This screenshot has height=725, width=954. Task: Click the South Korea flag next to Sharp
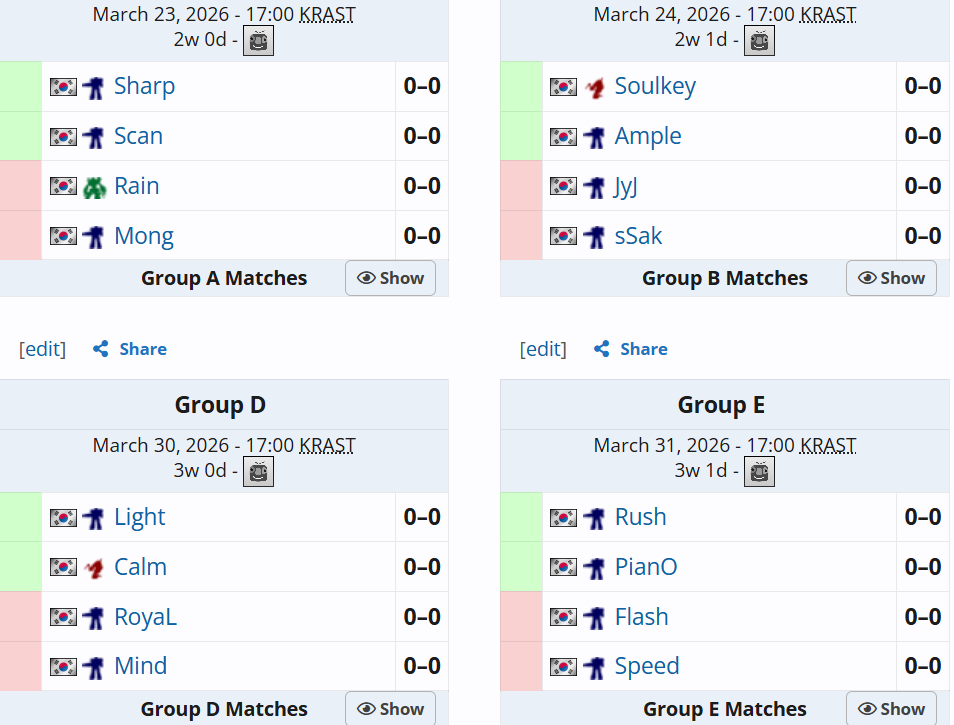point(63,87)
